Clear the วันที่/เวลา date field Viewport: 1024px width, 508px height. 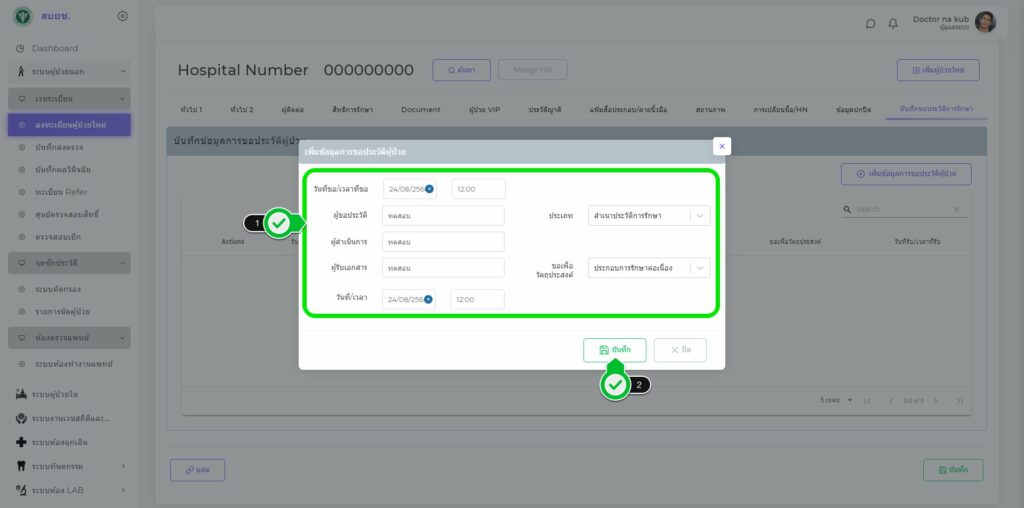429,299
